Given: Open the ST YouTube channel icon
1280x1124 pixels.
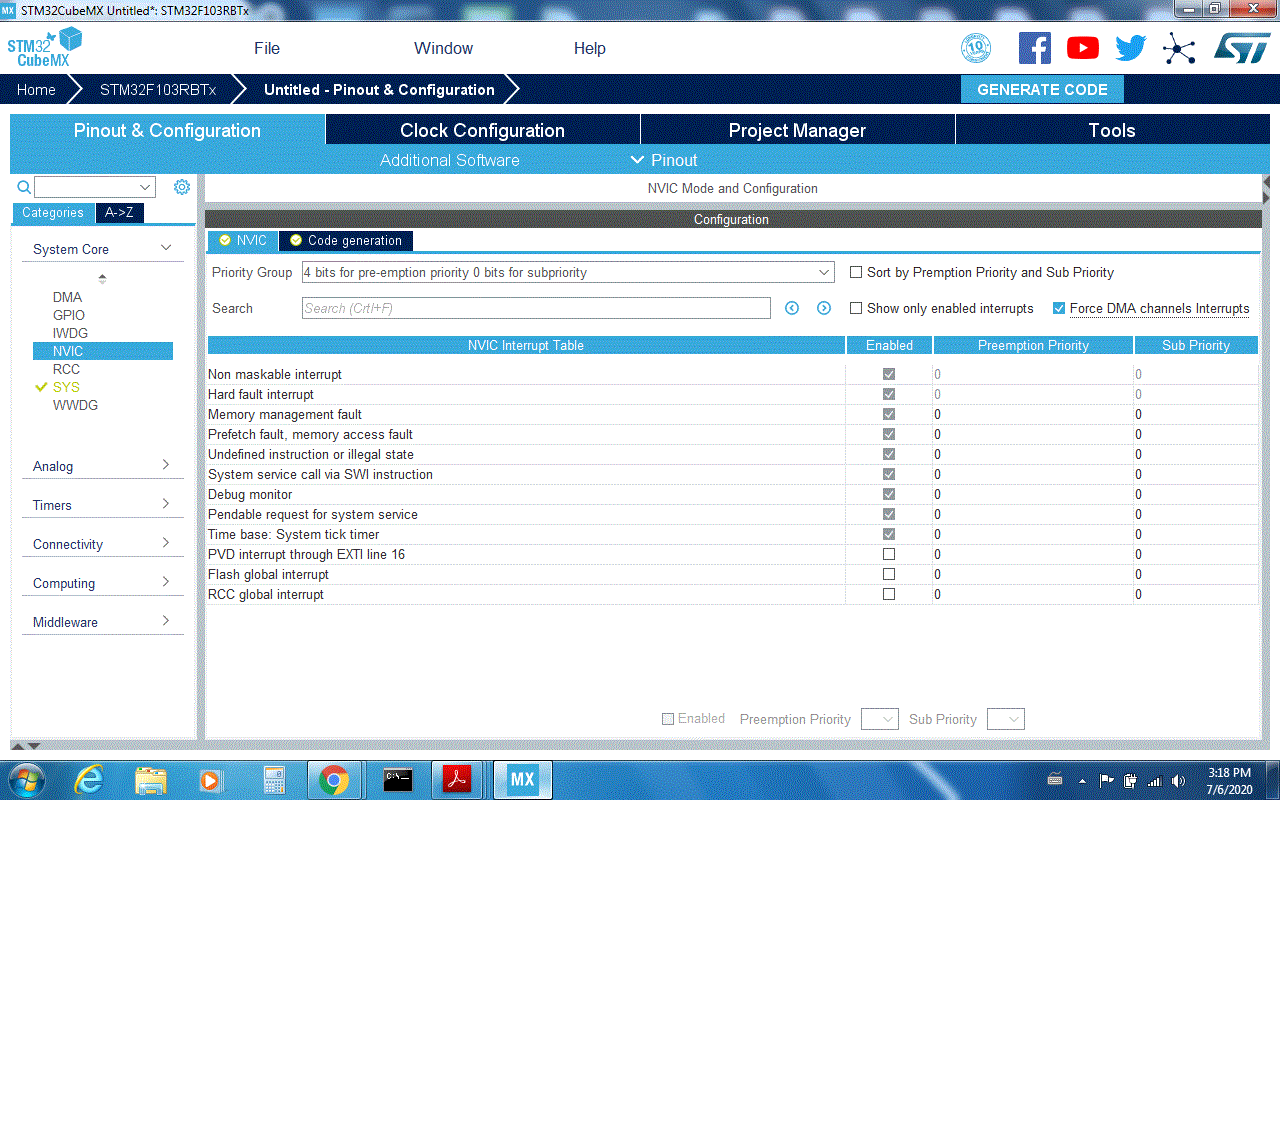Looking at the screenshot, I should click(1083, 48).
